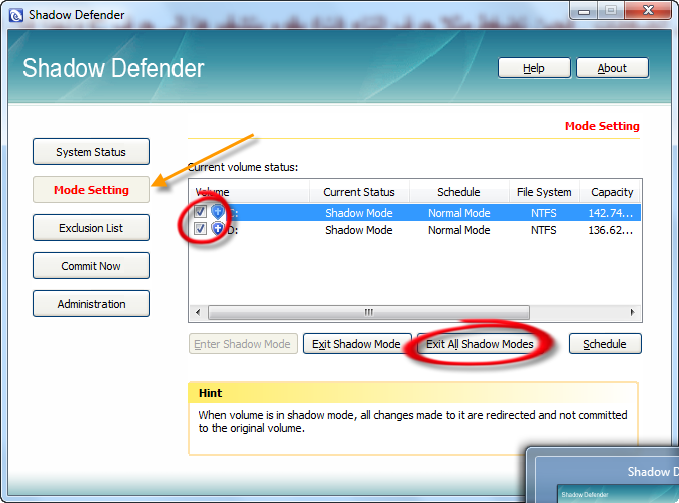Open the Commit Now page
The width and height of the screenshot is (679, 503).
pyautogui.click(x=91, y=266)
